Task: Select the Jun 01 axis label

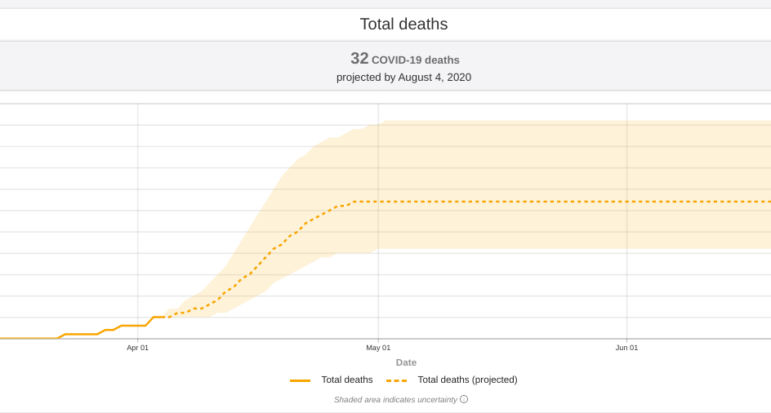Action: 627,348
